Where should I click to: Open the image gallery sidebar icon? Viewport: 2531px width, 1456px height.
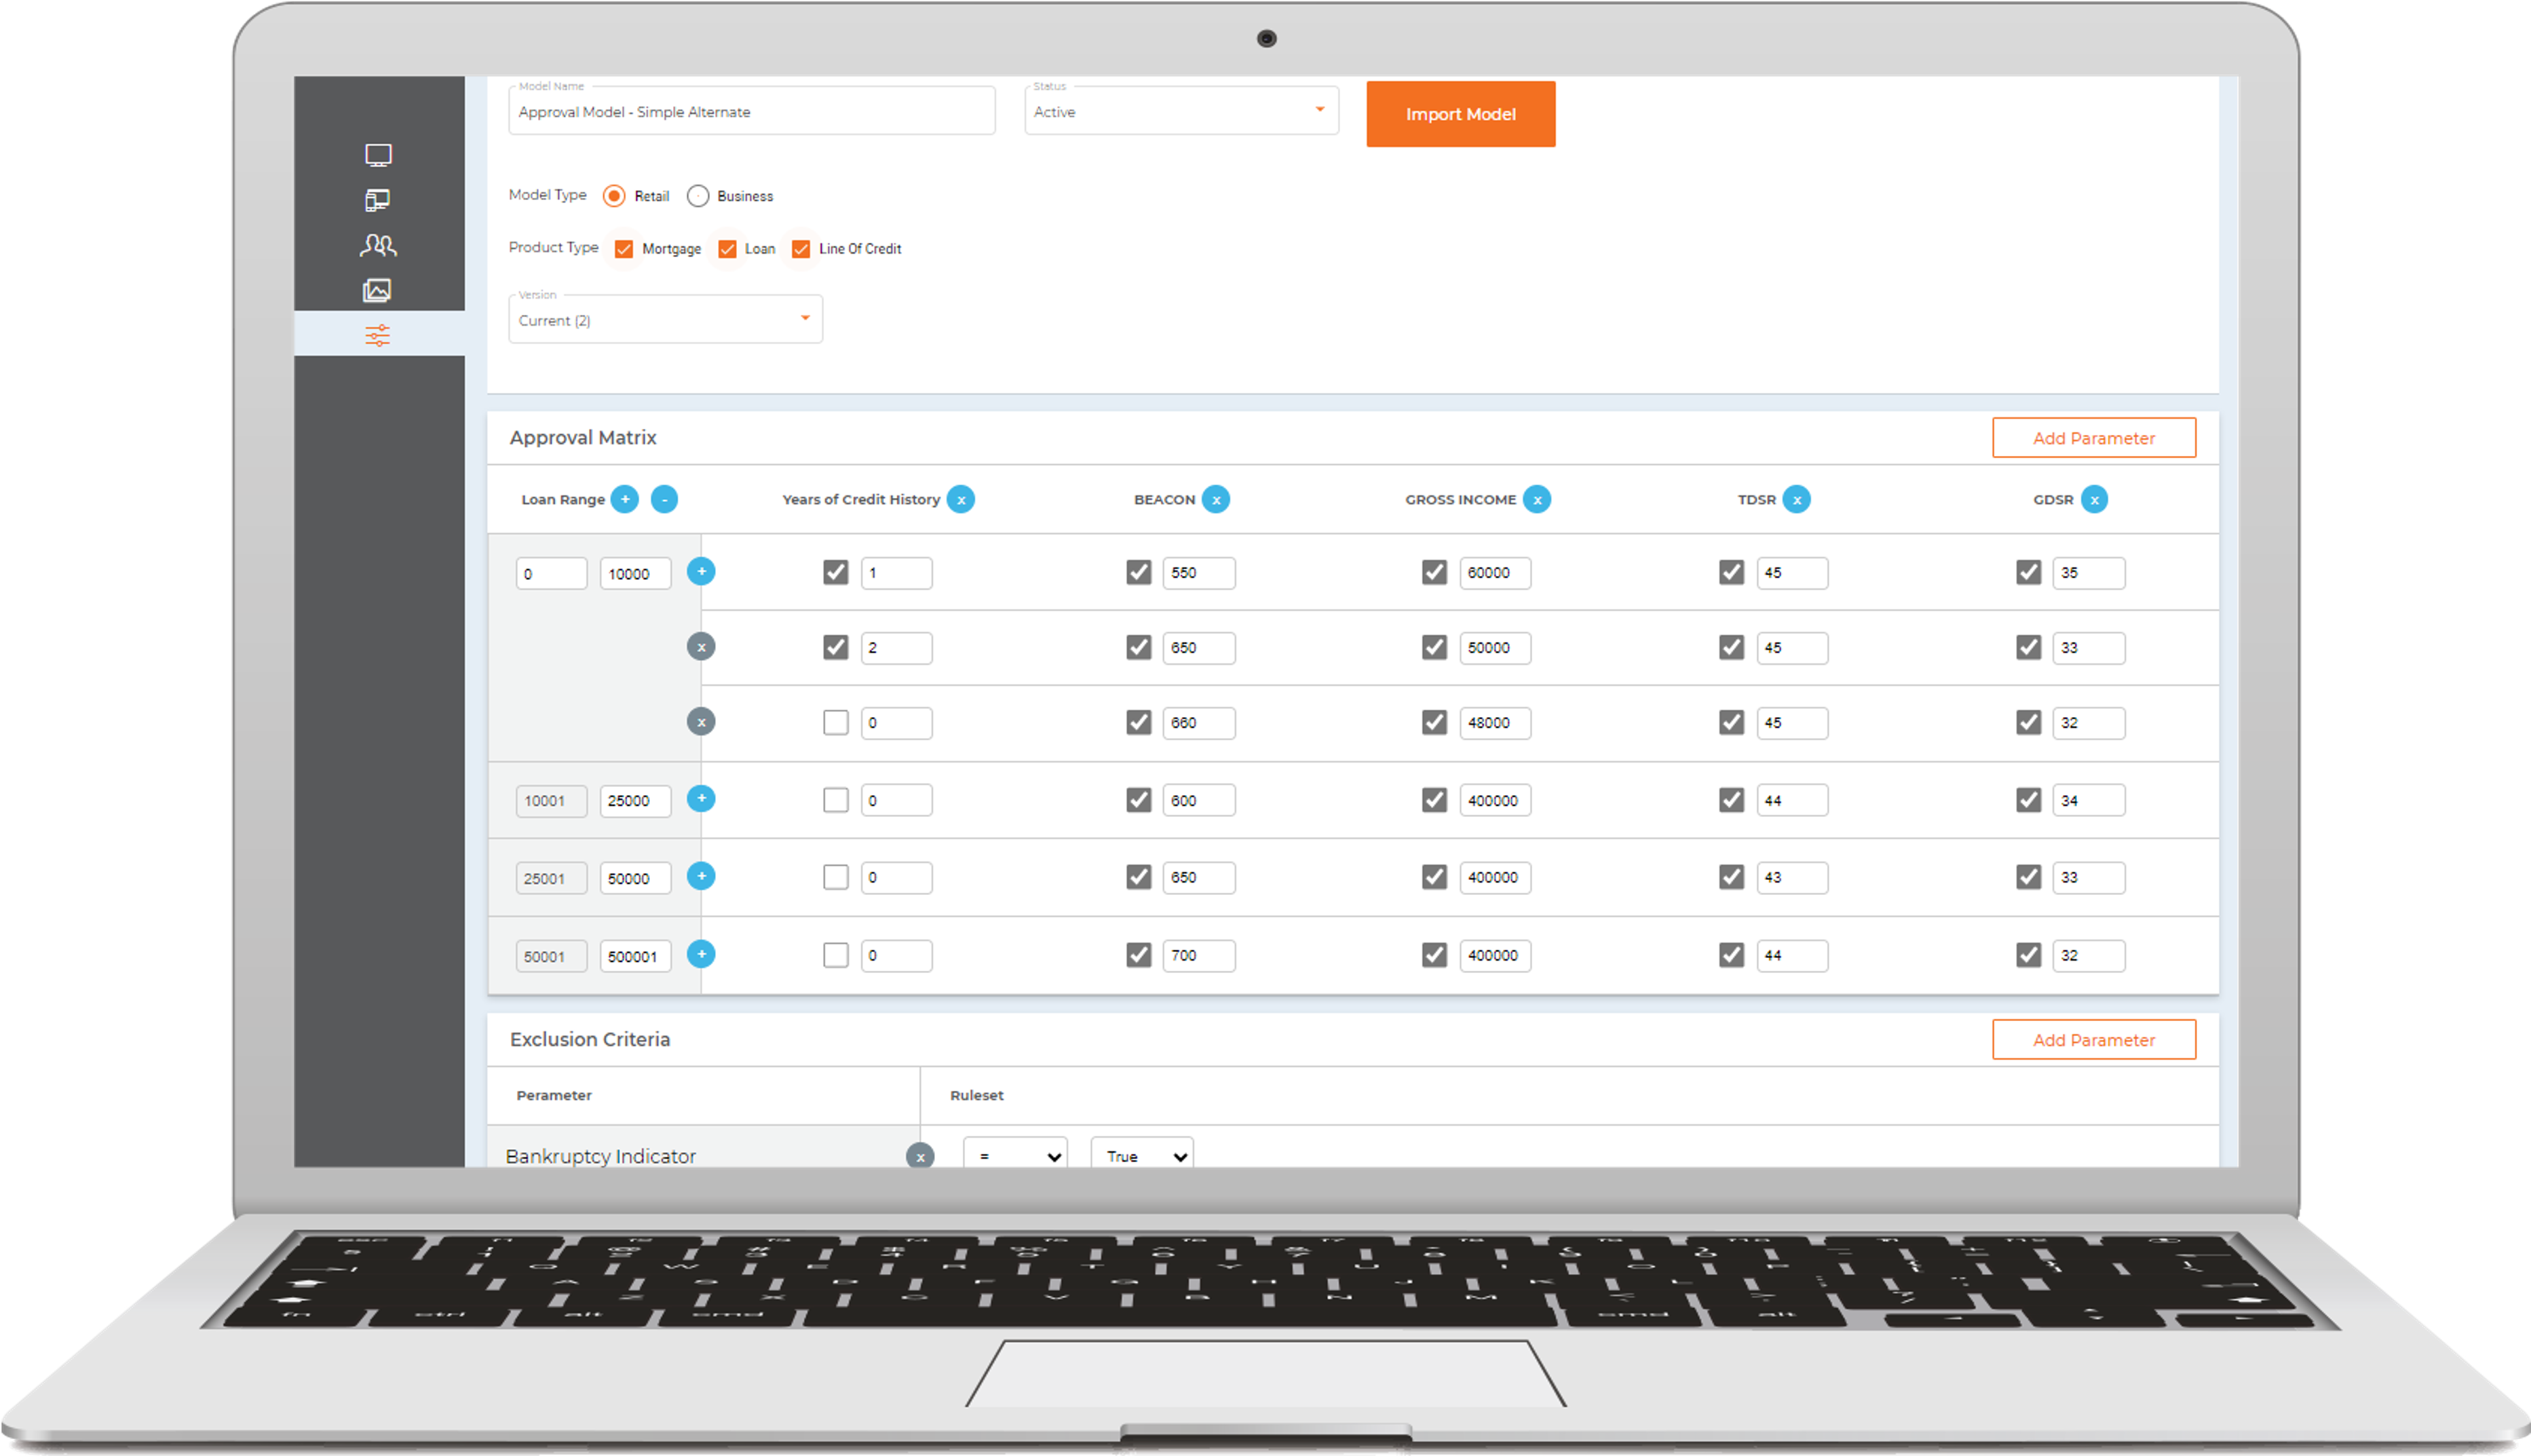[x=377, y=291]
